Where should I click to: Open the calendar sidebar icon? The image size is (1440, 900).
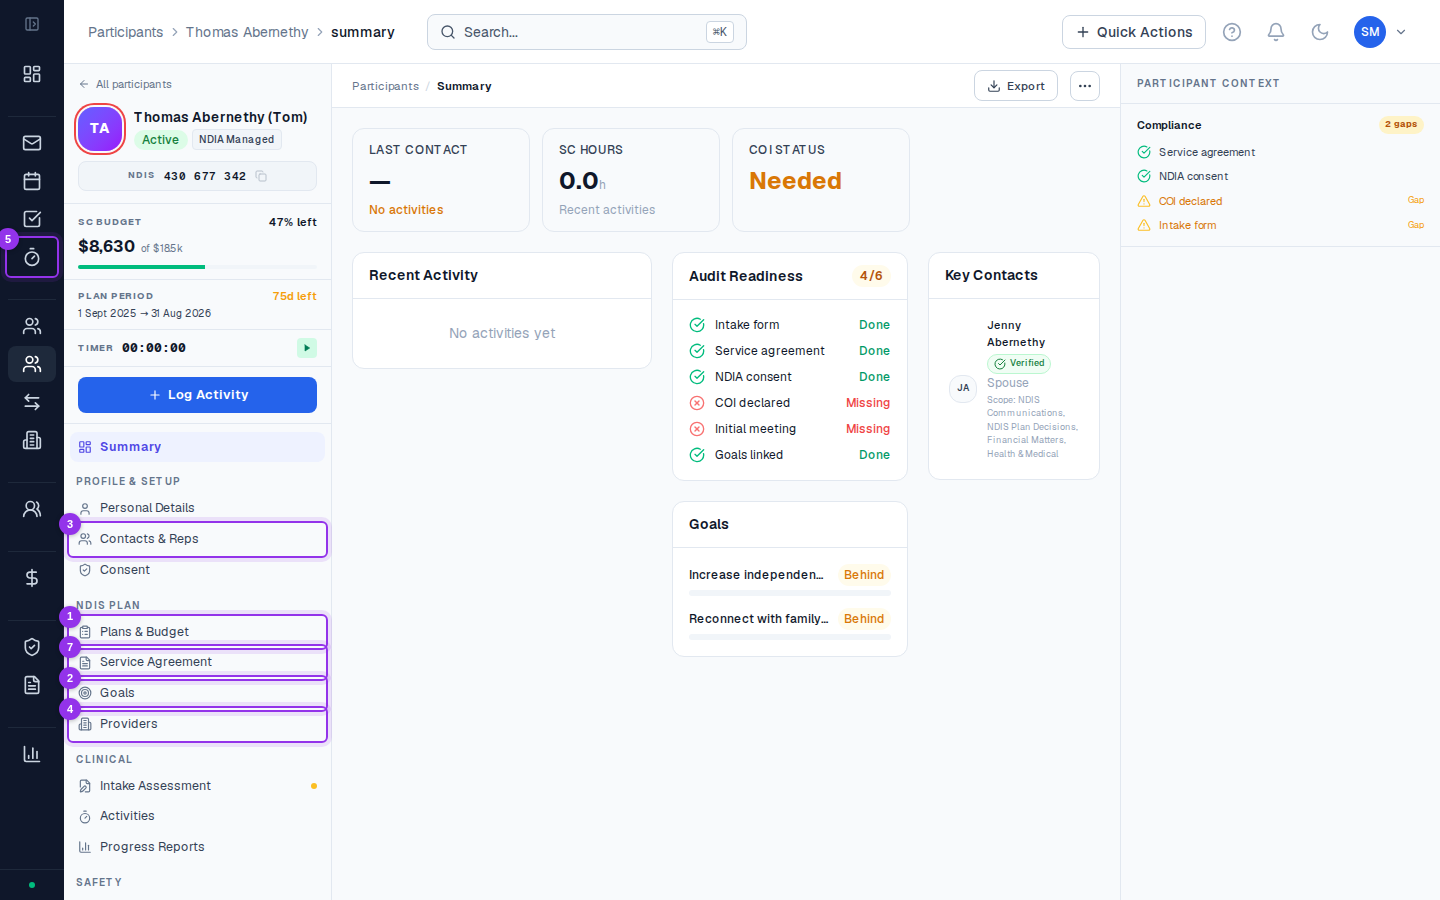pyautogui.click(x=32, y=181)
